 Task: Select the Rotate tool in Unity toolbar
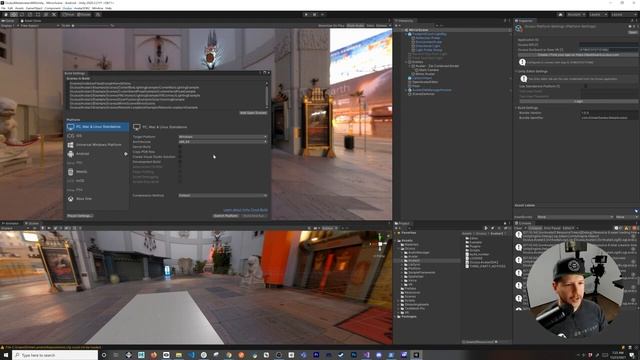[x=22, y=14]
